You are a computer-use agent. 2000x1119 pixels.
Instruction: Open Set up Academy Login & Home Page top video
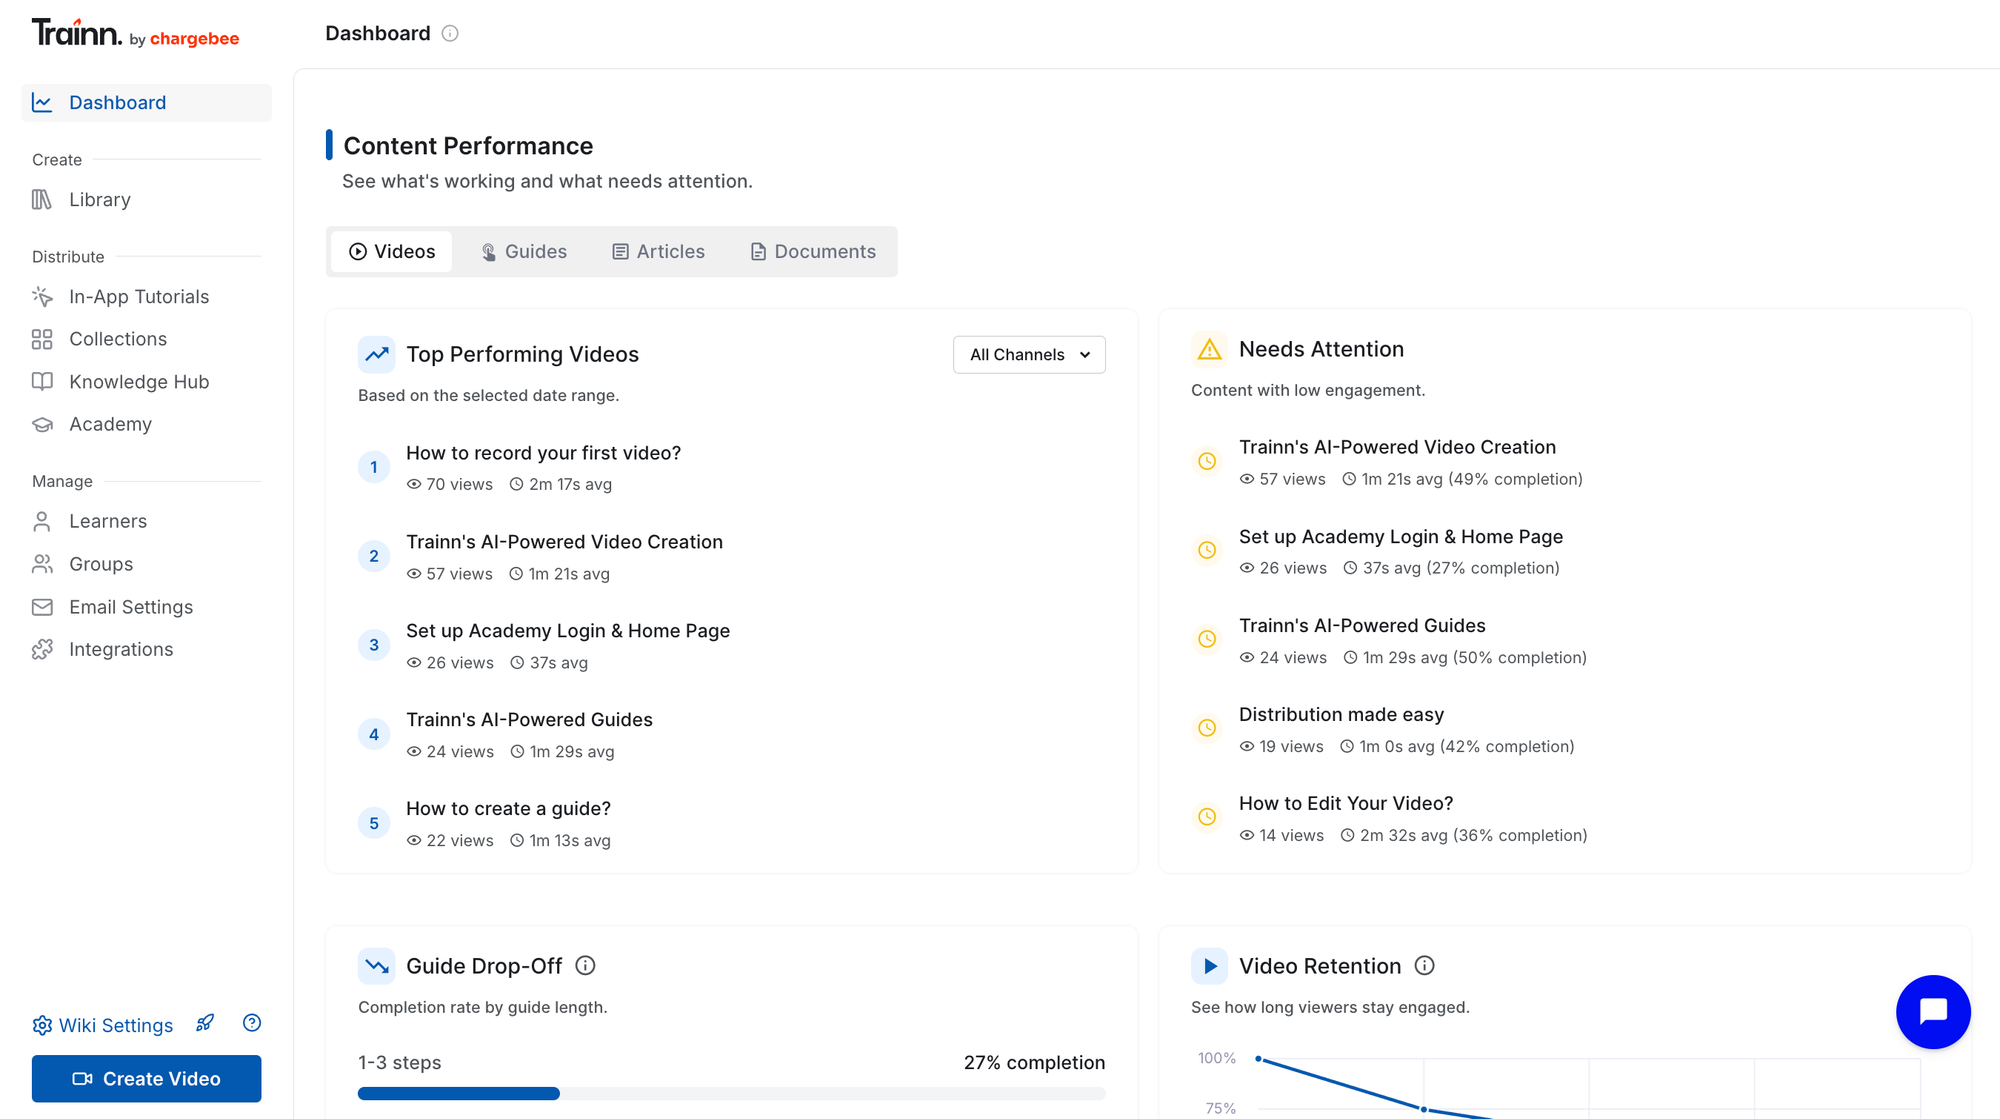[568, 631]
